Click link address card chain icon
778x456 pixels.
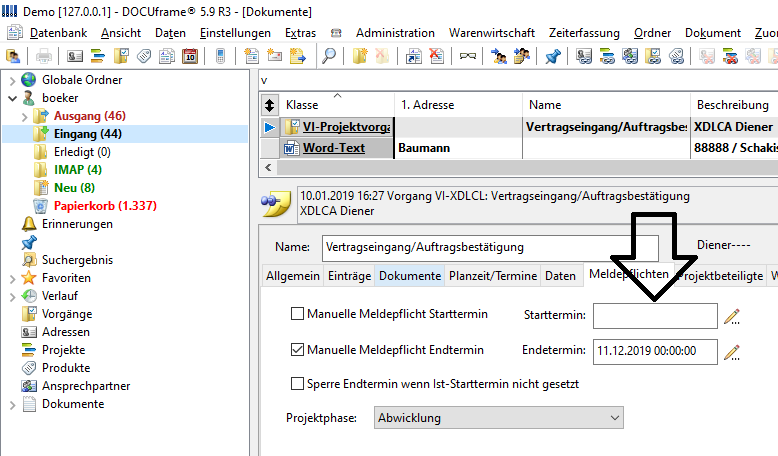click(584, 56)
